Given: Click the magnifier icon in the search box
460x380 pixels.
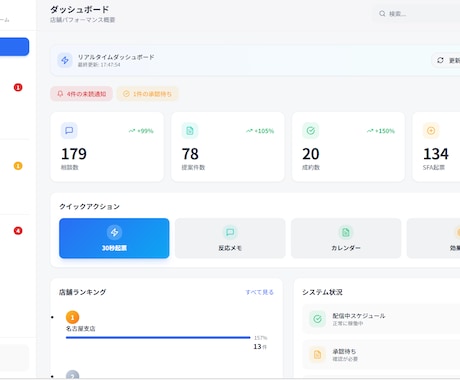Looking at the screenshot, I should pyautogui.click(x=382, y=14).
